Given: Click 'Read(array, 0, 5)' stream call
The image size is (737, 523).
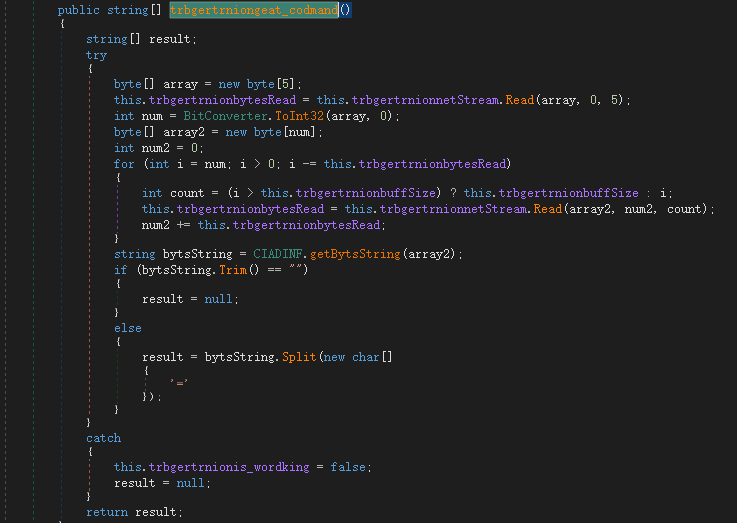Looking at the screenshot, I should click(x=566, y=100).
